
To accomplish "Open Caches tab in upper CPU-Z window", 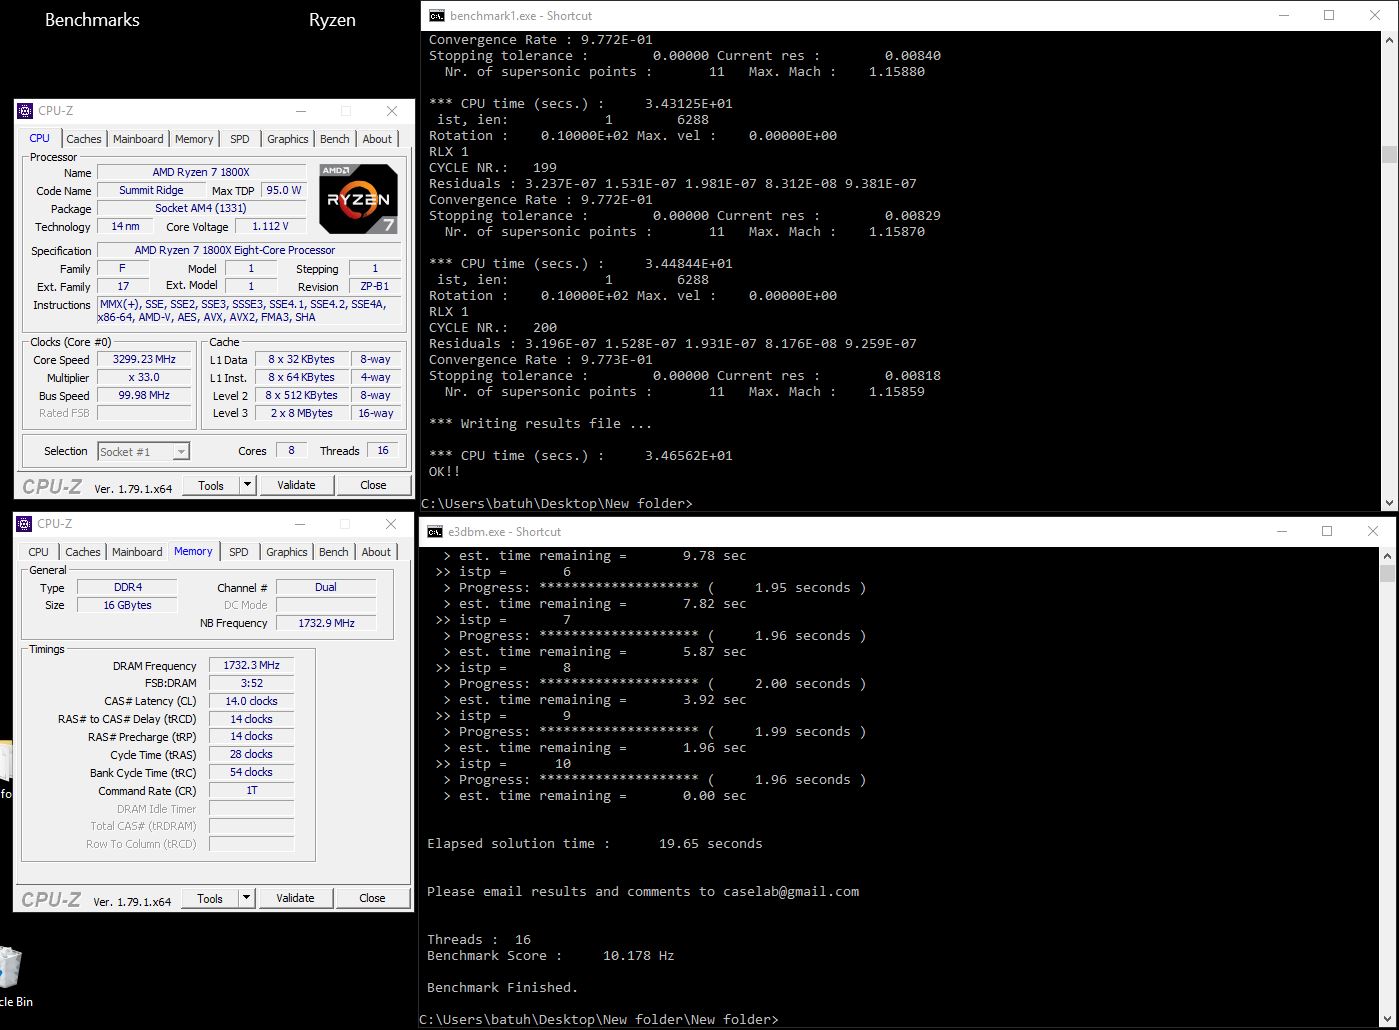I will coord(84,139).
